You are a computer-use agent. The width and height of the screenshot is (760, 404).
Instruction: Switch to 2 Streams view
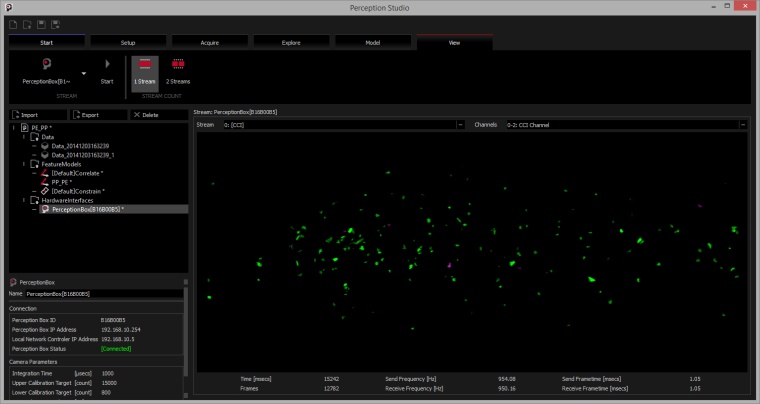point(178,71)
